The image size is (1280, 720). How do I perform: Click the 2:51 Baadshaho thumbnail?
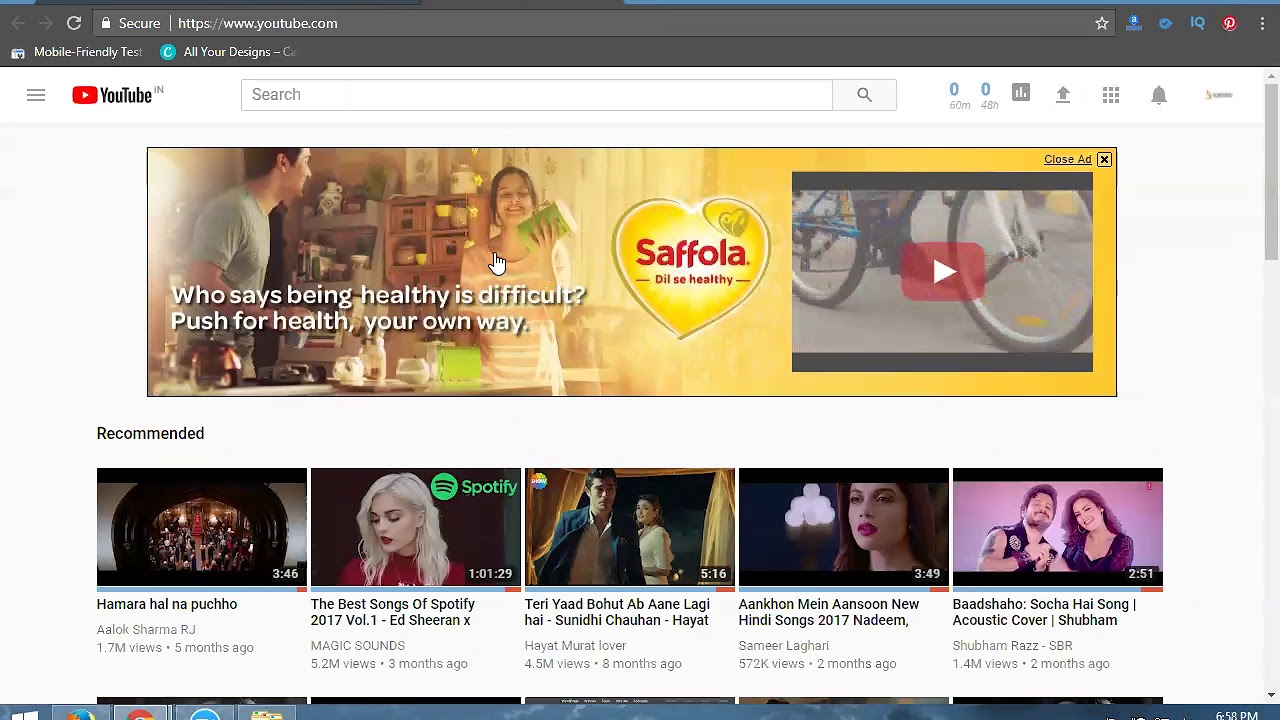click(x=1058, y=527)
